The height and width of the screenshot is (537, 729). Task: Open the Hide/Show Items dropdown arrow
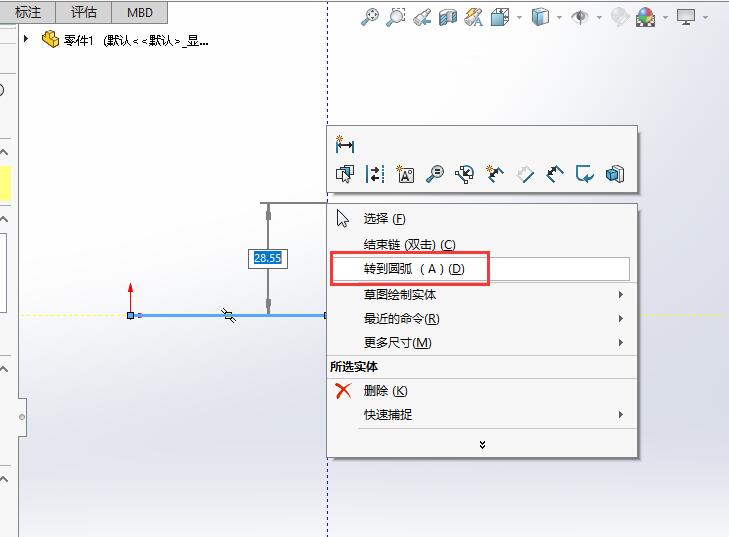point(599,18)
